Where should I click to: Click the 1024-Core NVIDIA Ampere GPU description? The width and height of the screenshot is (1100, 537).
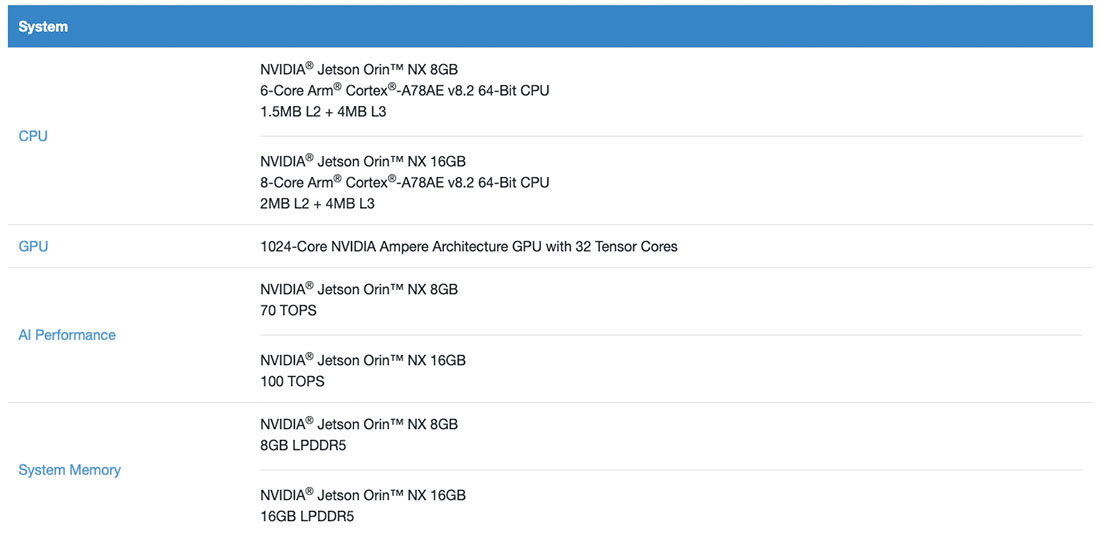[x=468, y=246]
